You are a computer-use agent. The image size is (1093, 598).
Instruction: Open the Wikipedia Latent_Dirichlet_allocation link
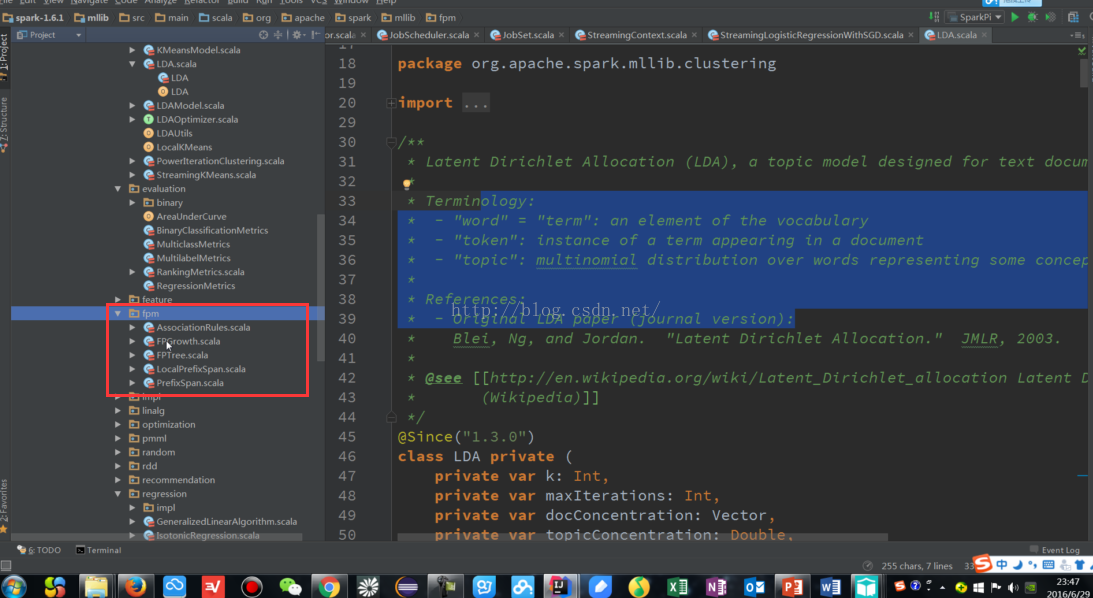click(x=788, y=378)
